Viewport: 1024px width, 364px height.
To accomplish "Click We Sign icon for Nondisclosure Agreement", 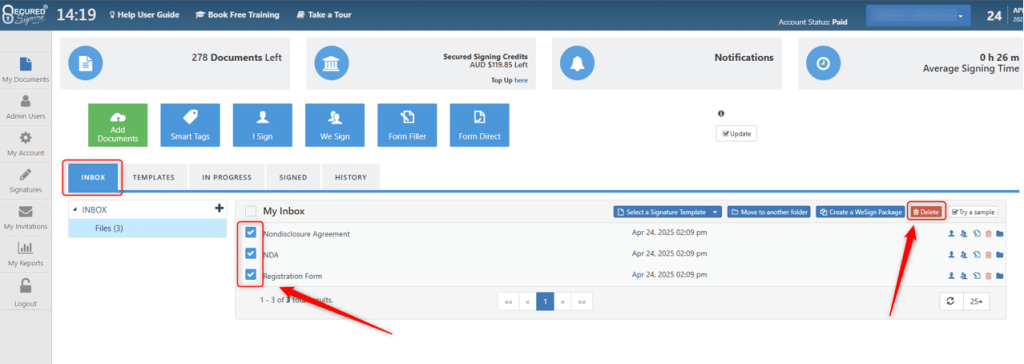I will pos(963,234).
